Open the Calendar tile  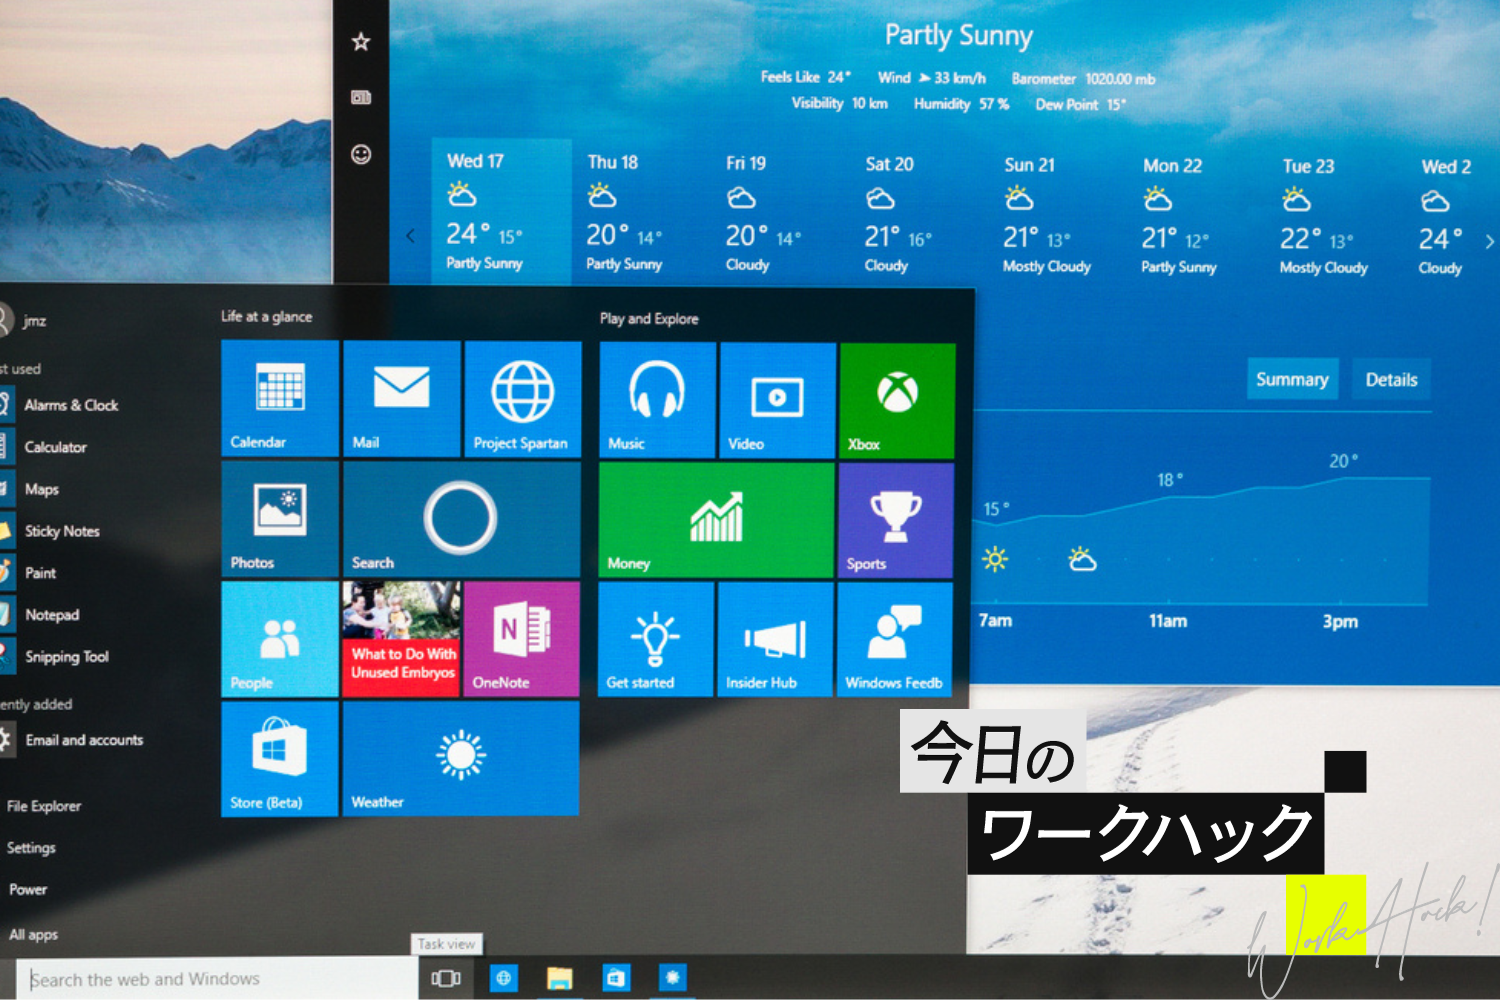coord(280,398)
